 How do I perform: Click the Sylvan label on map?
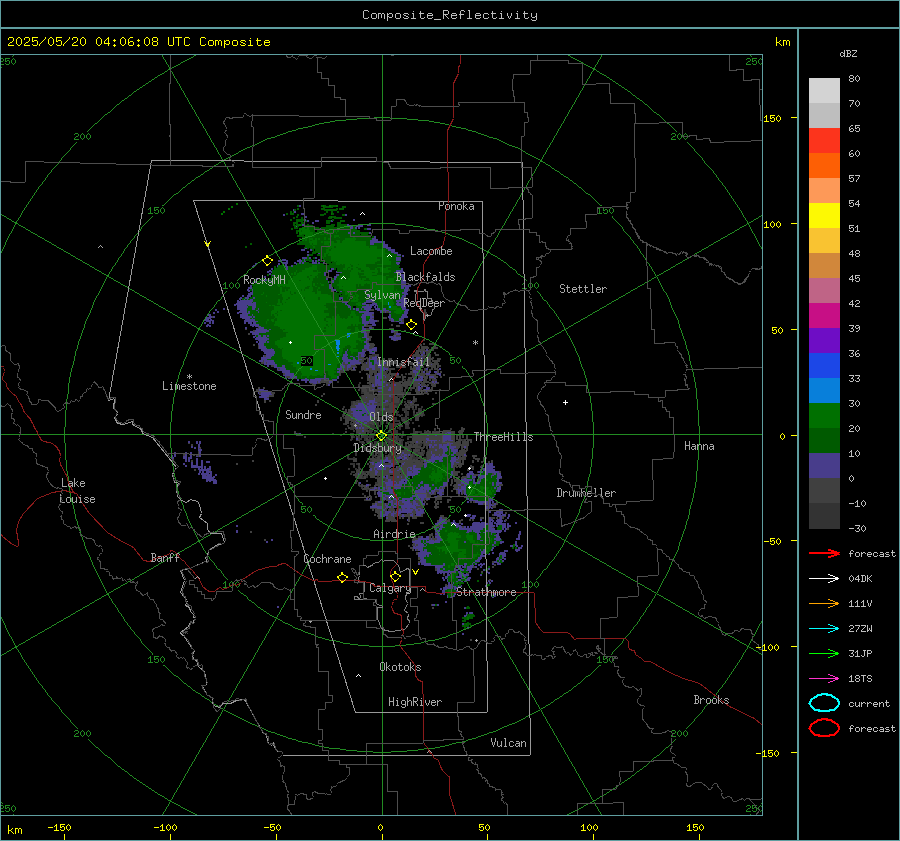(382, 295)
